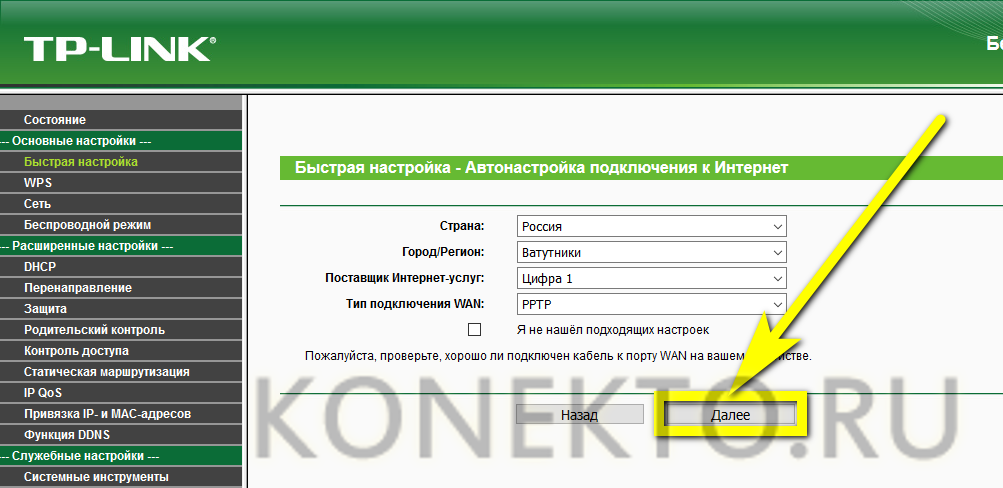Open Привязка IP- и MAC-адресов

[x=121, y=414]
